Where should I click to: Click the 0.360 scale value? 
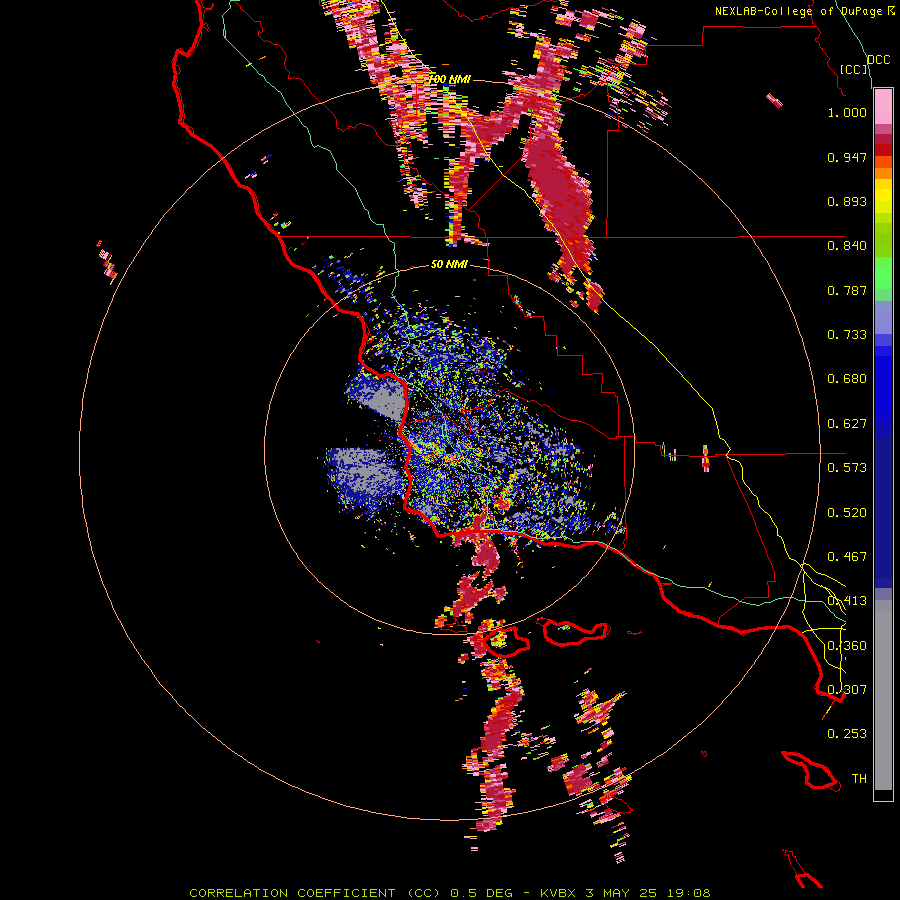[847, 646]
